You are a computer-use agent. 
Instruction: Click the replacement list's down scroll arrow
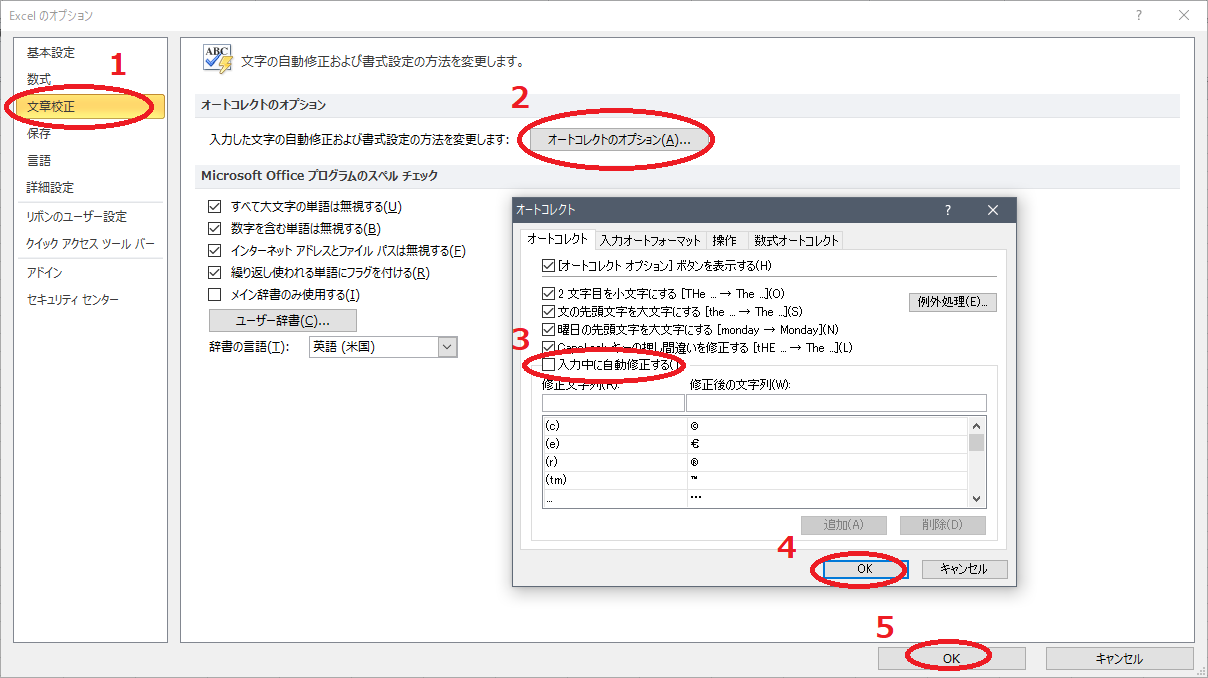pos(977,499)
